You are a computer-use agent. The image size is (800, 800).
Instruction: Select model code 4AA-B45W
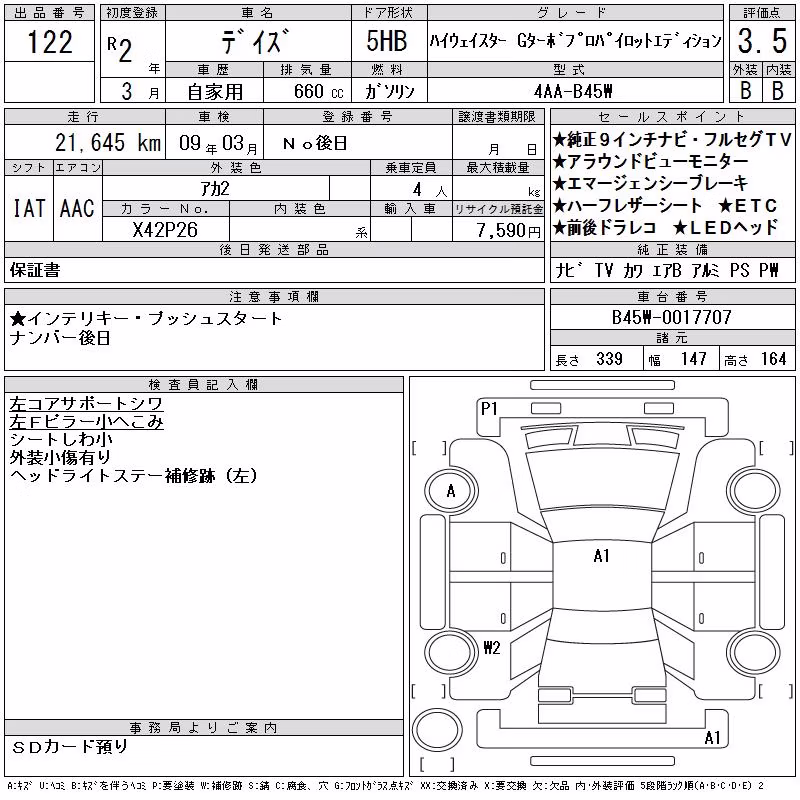tap(573, 91)
